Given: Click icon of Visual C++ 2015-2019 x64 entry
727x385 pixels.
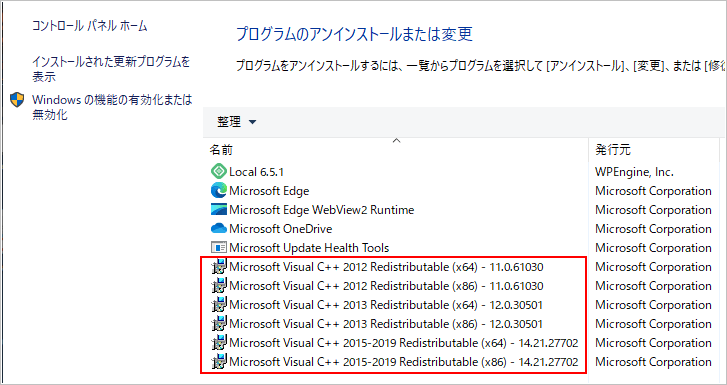Looking at the screenshot, I should coord(218,343).
